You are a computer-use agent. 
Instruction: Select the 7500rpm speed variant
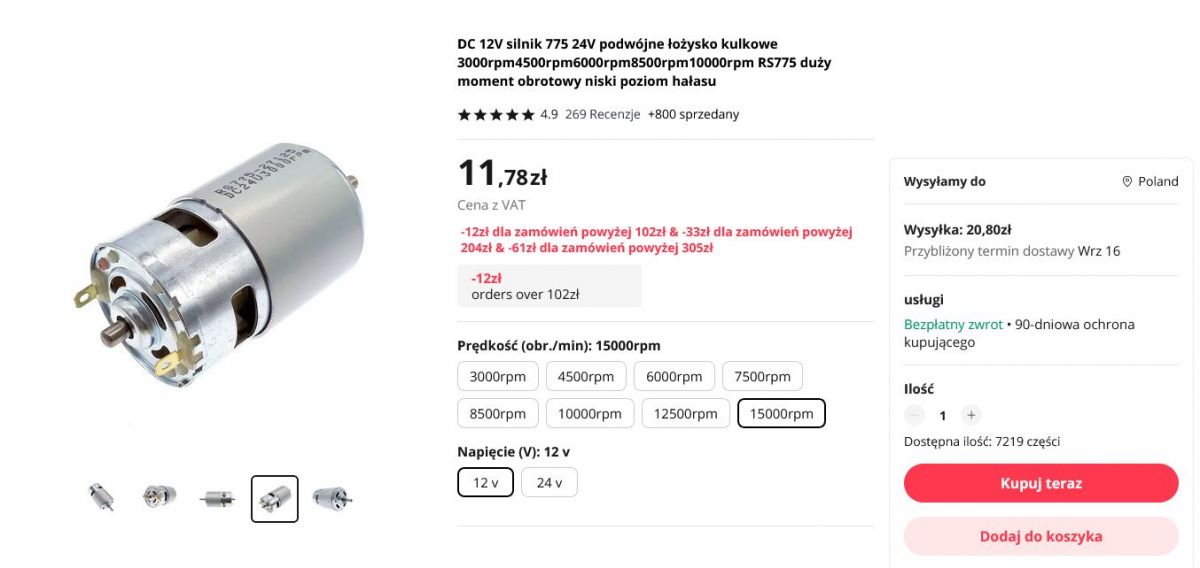click(762, 377)
